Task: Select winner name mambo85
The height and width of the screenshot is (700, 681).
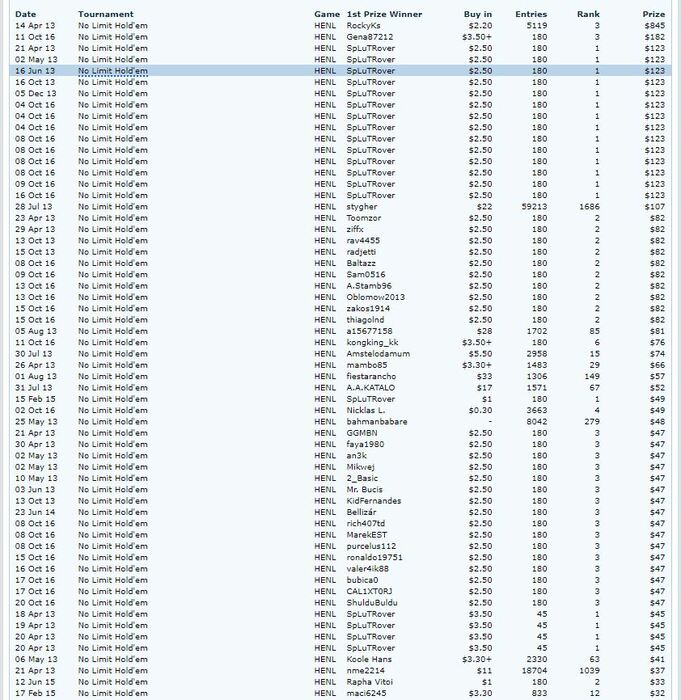Action: click(367, 365)
